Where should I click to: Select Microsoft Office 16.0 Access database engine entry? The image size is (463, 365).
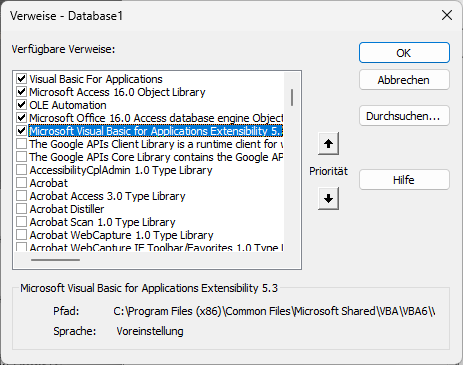(x=156, y=118)
